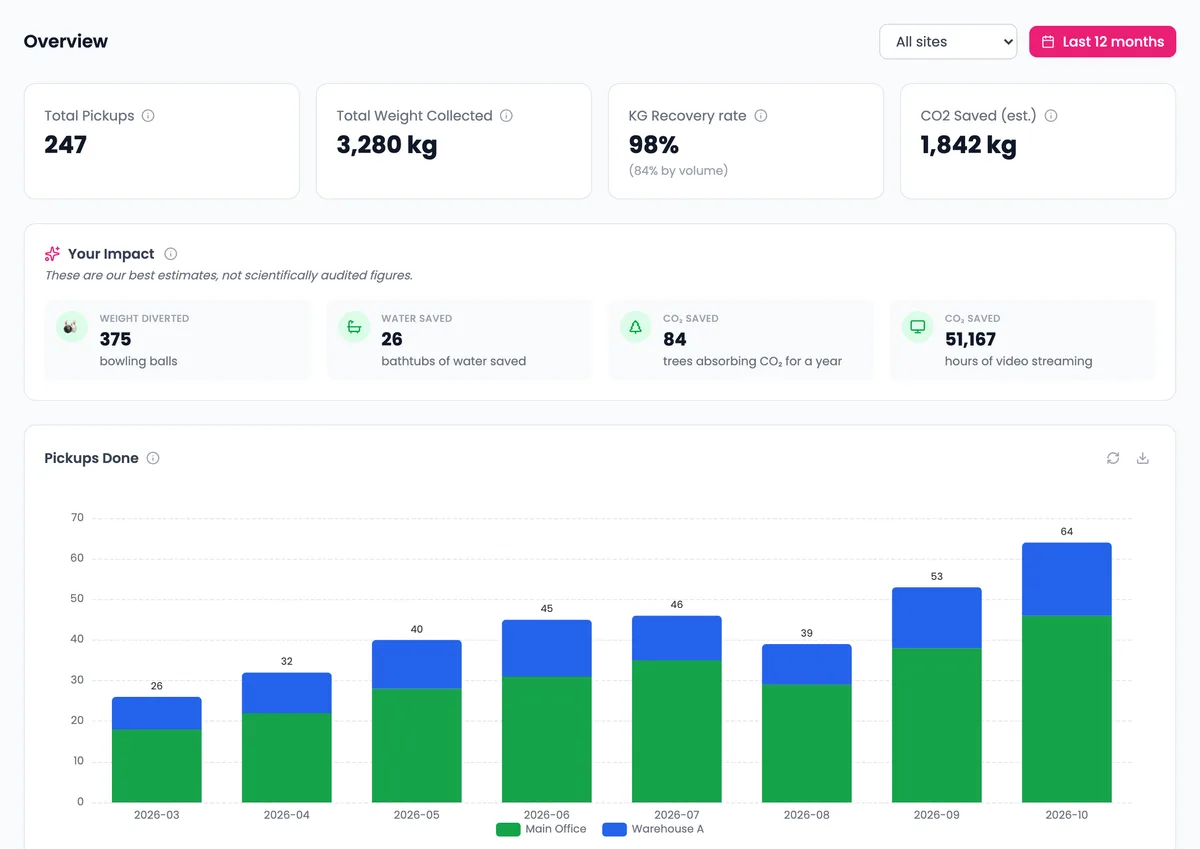Image resolution: width=1200 pixels, height=849 pixels.
Task: Click the '64' label above the 2026-10 bar
Action: (1067, 532)
